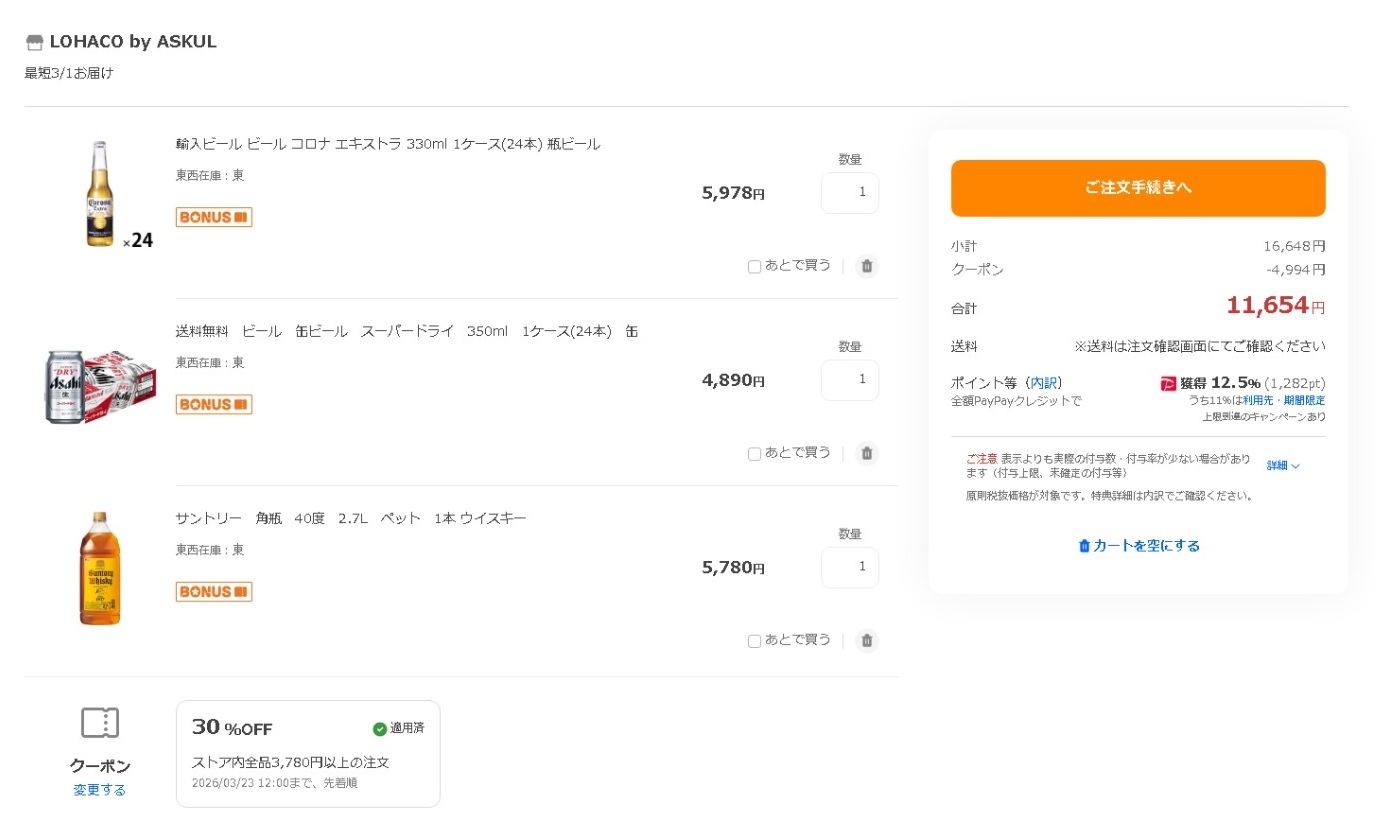Click BONUS badge under Asahi Super Dry
The image size is (1375, 834).
214,404
